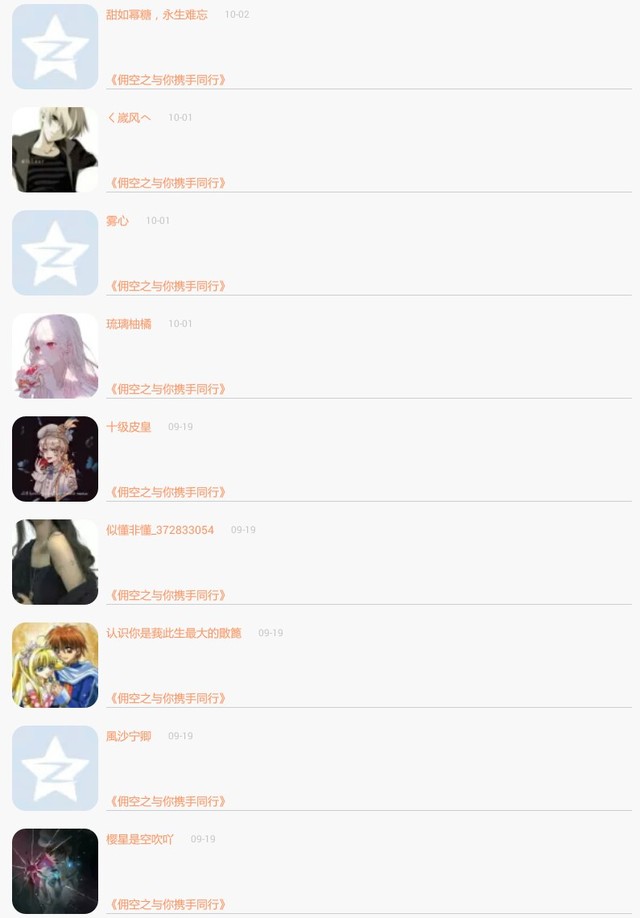Open the photo avatar of 似懂非懂_372833054

pos(55,562)
